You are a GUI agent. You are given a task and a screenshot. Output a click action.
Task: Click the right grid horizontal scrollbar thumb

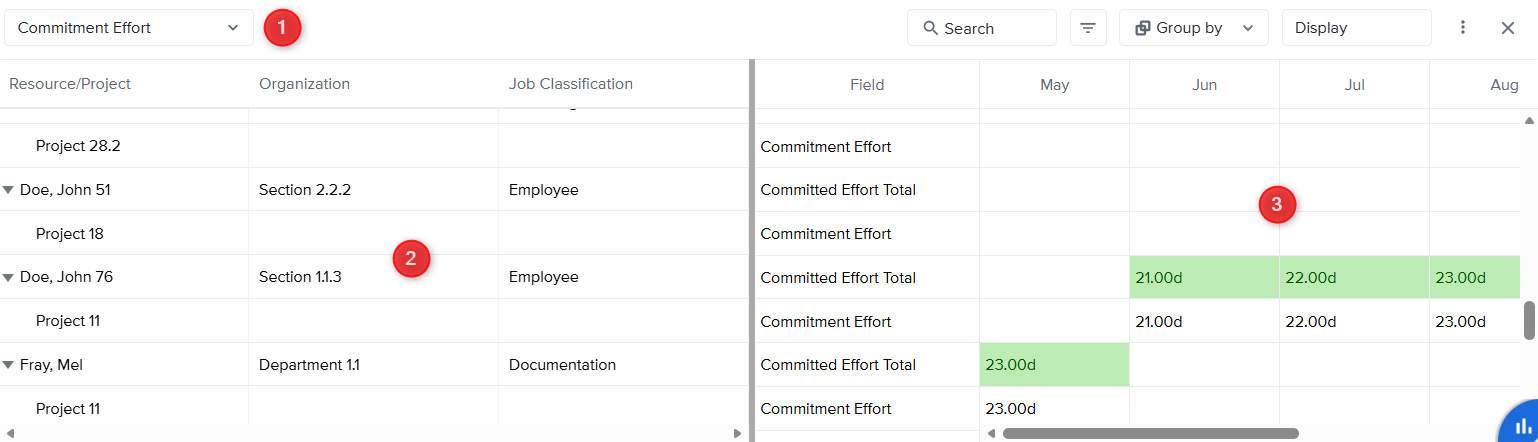click(1150, 433)
